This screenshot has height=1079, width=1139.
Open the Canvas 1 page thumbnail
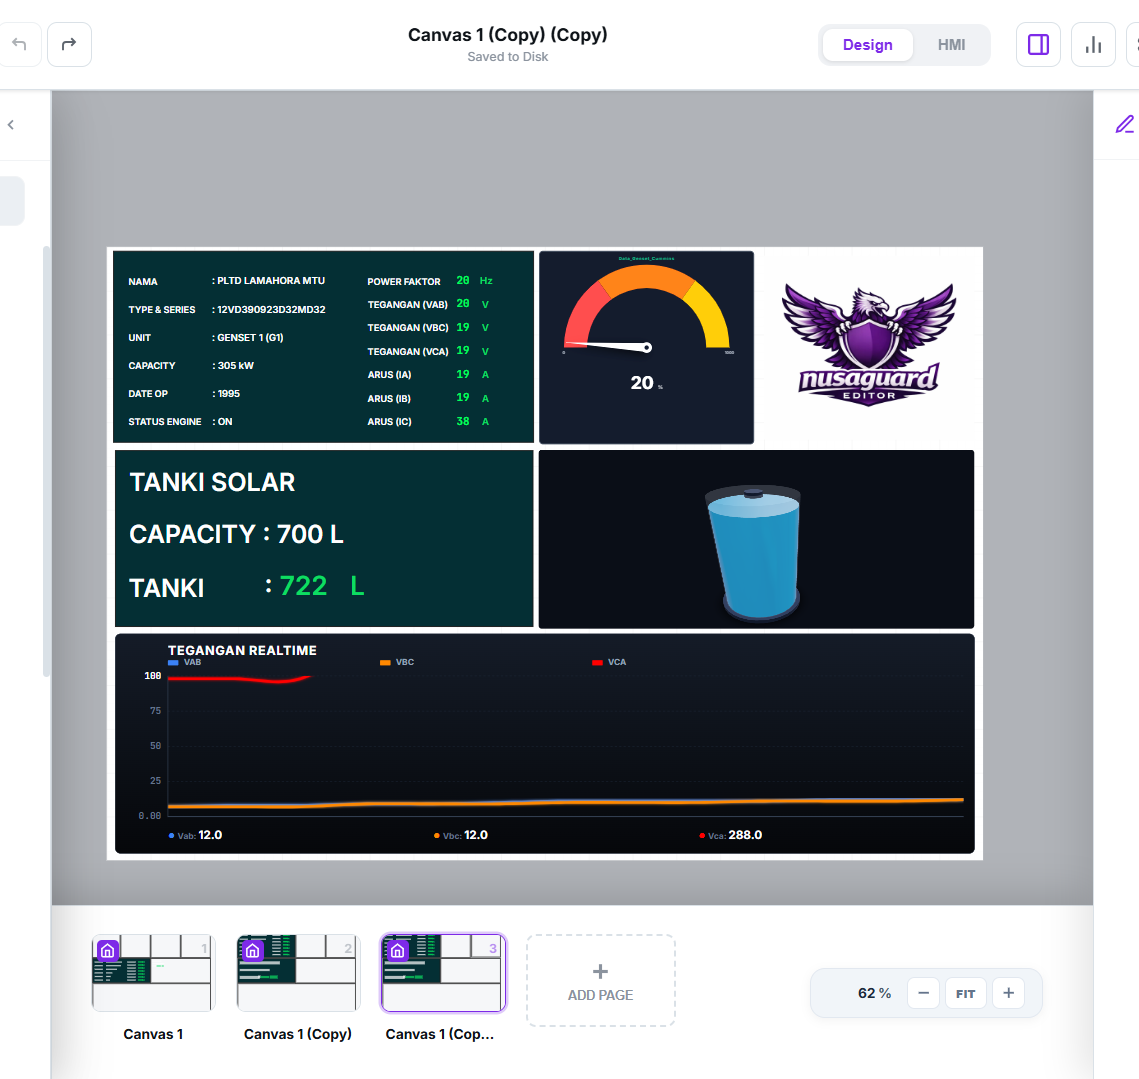(153, 974)
